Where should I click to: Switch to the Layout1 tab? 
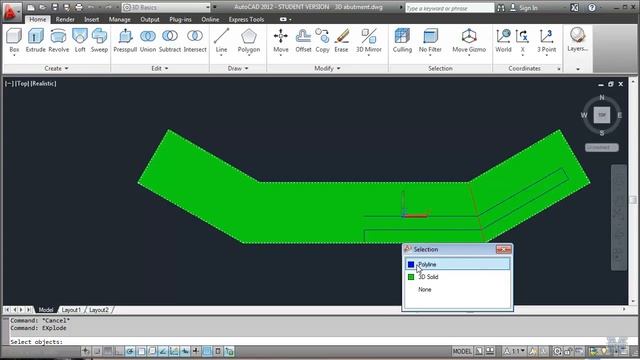pos(71,310)
